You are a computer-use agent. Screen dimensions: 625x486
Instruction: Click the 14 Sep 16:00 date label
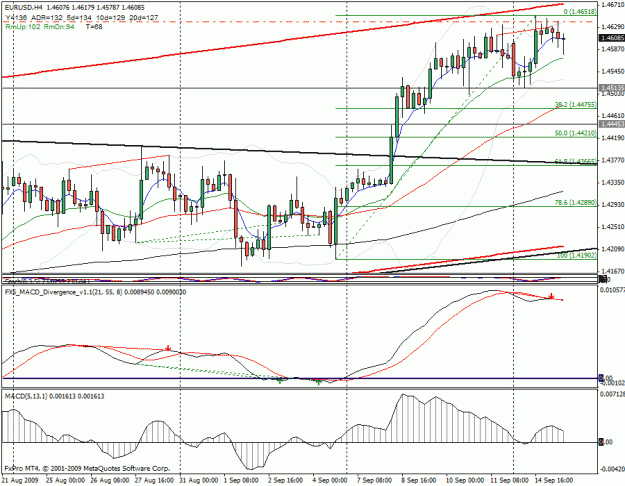[x=553, y=480]
